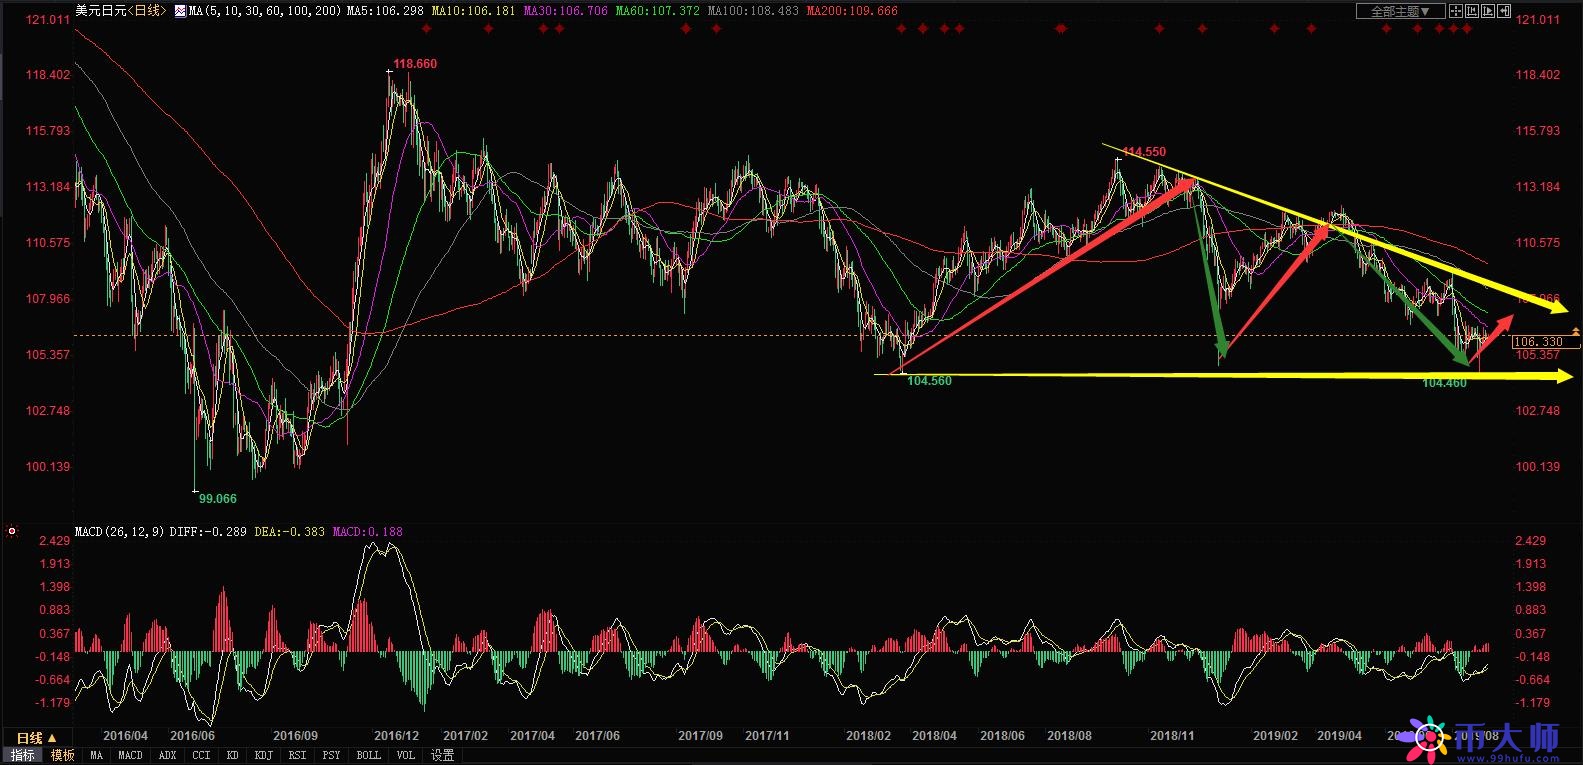The width and height of the screenshot is (1583, 765).
Task: Select the CCI indicator
Action: tap(201, 755)
